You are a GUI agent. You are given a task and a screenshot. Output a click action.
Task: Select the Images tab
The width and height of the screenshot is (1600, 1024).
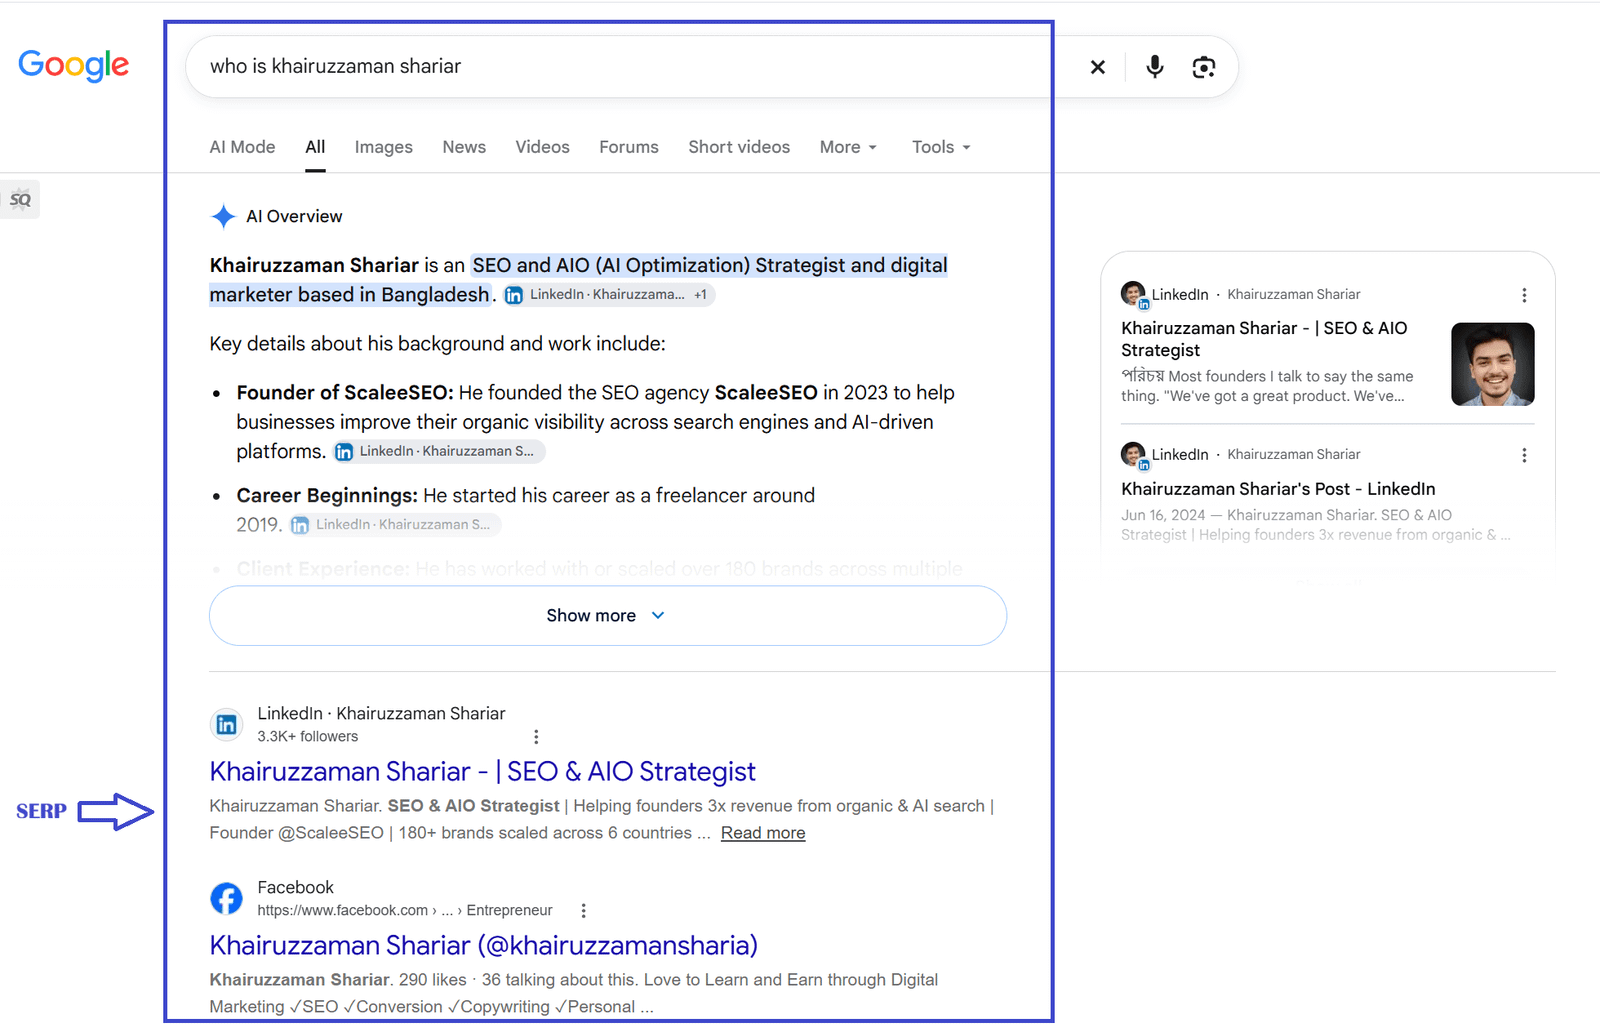click(x=383, y=147)
